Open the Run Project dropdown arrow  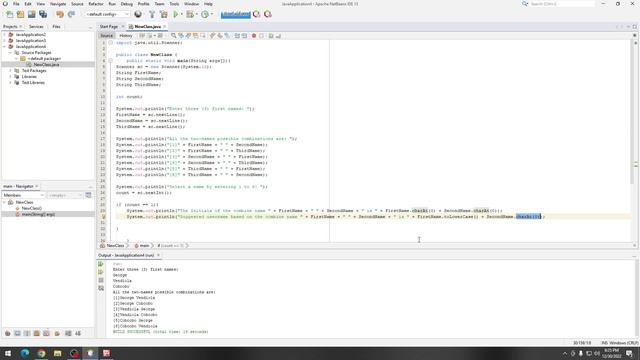point(182,14)
